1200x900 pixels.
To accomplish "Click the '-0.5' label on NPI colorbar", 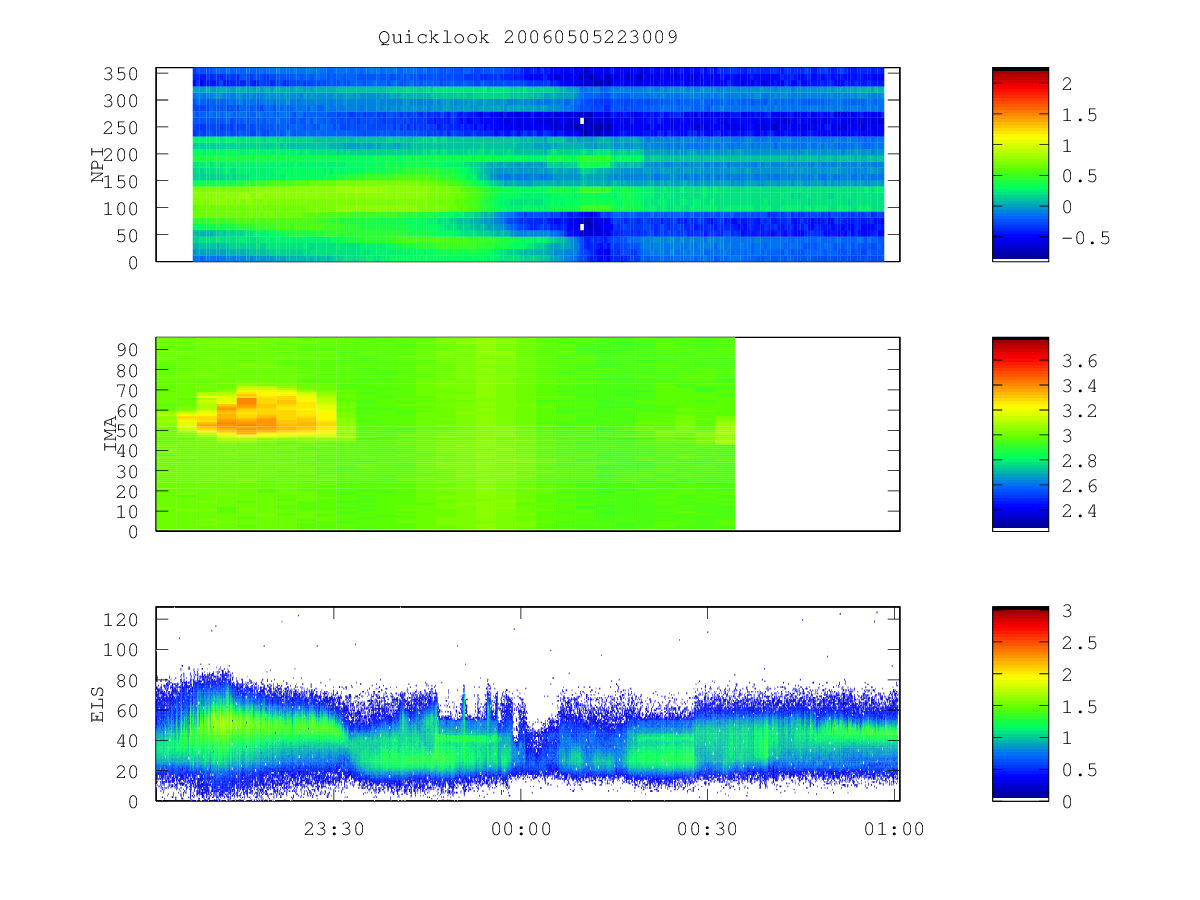I will [x=1086, y=238].
